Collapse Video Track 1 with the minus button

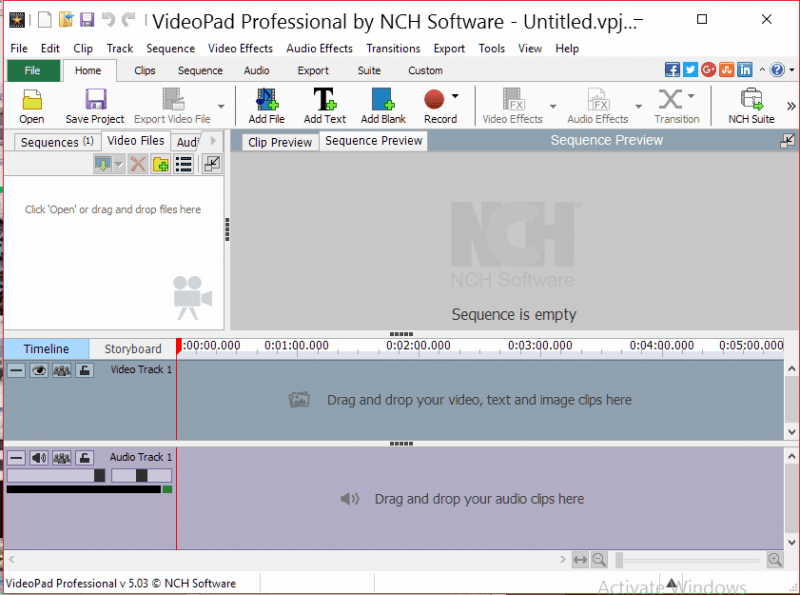pyautogui.click(x=16, y=370)
